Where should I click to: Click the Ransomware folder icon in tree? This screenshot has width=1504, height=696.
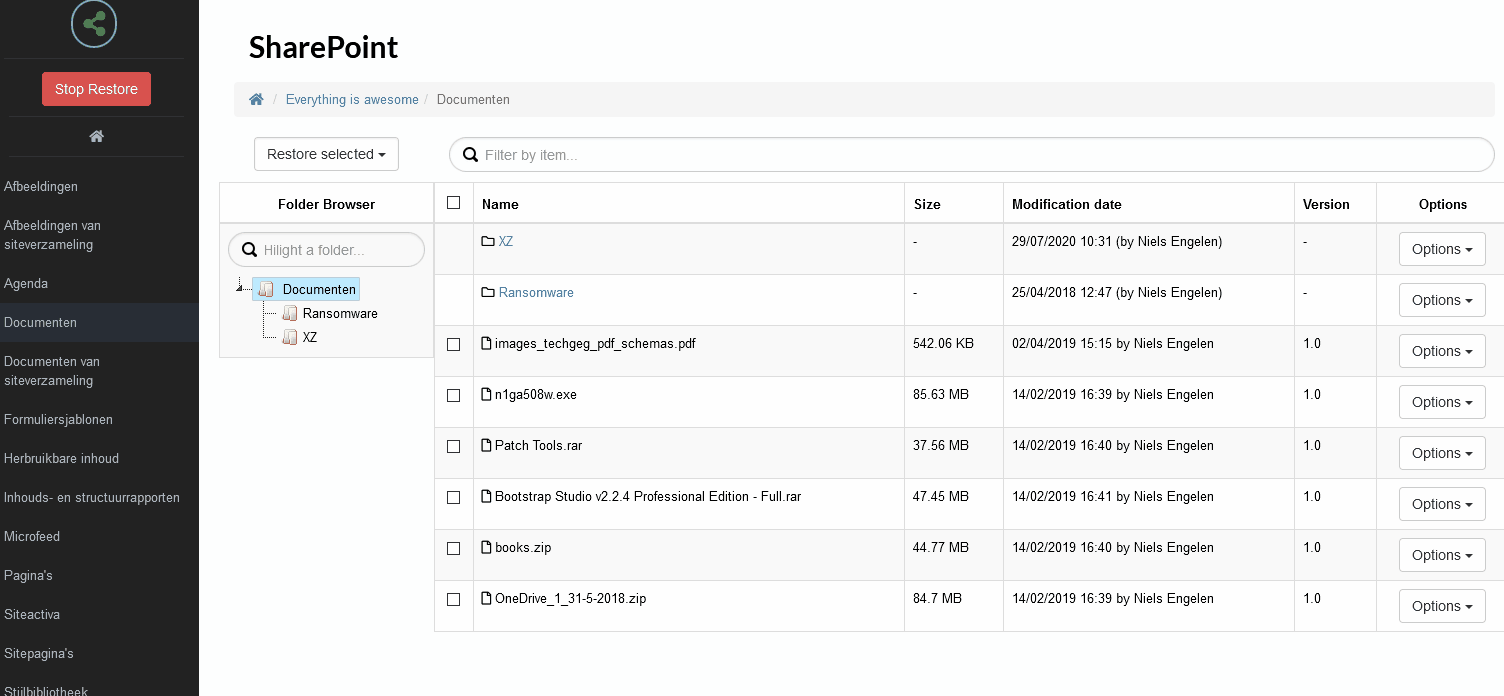pyautogui.click(x=289, y=313)
